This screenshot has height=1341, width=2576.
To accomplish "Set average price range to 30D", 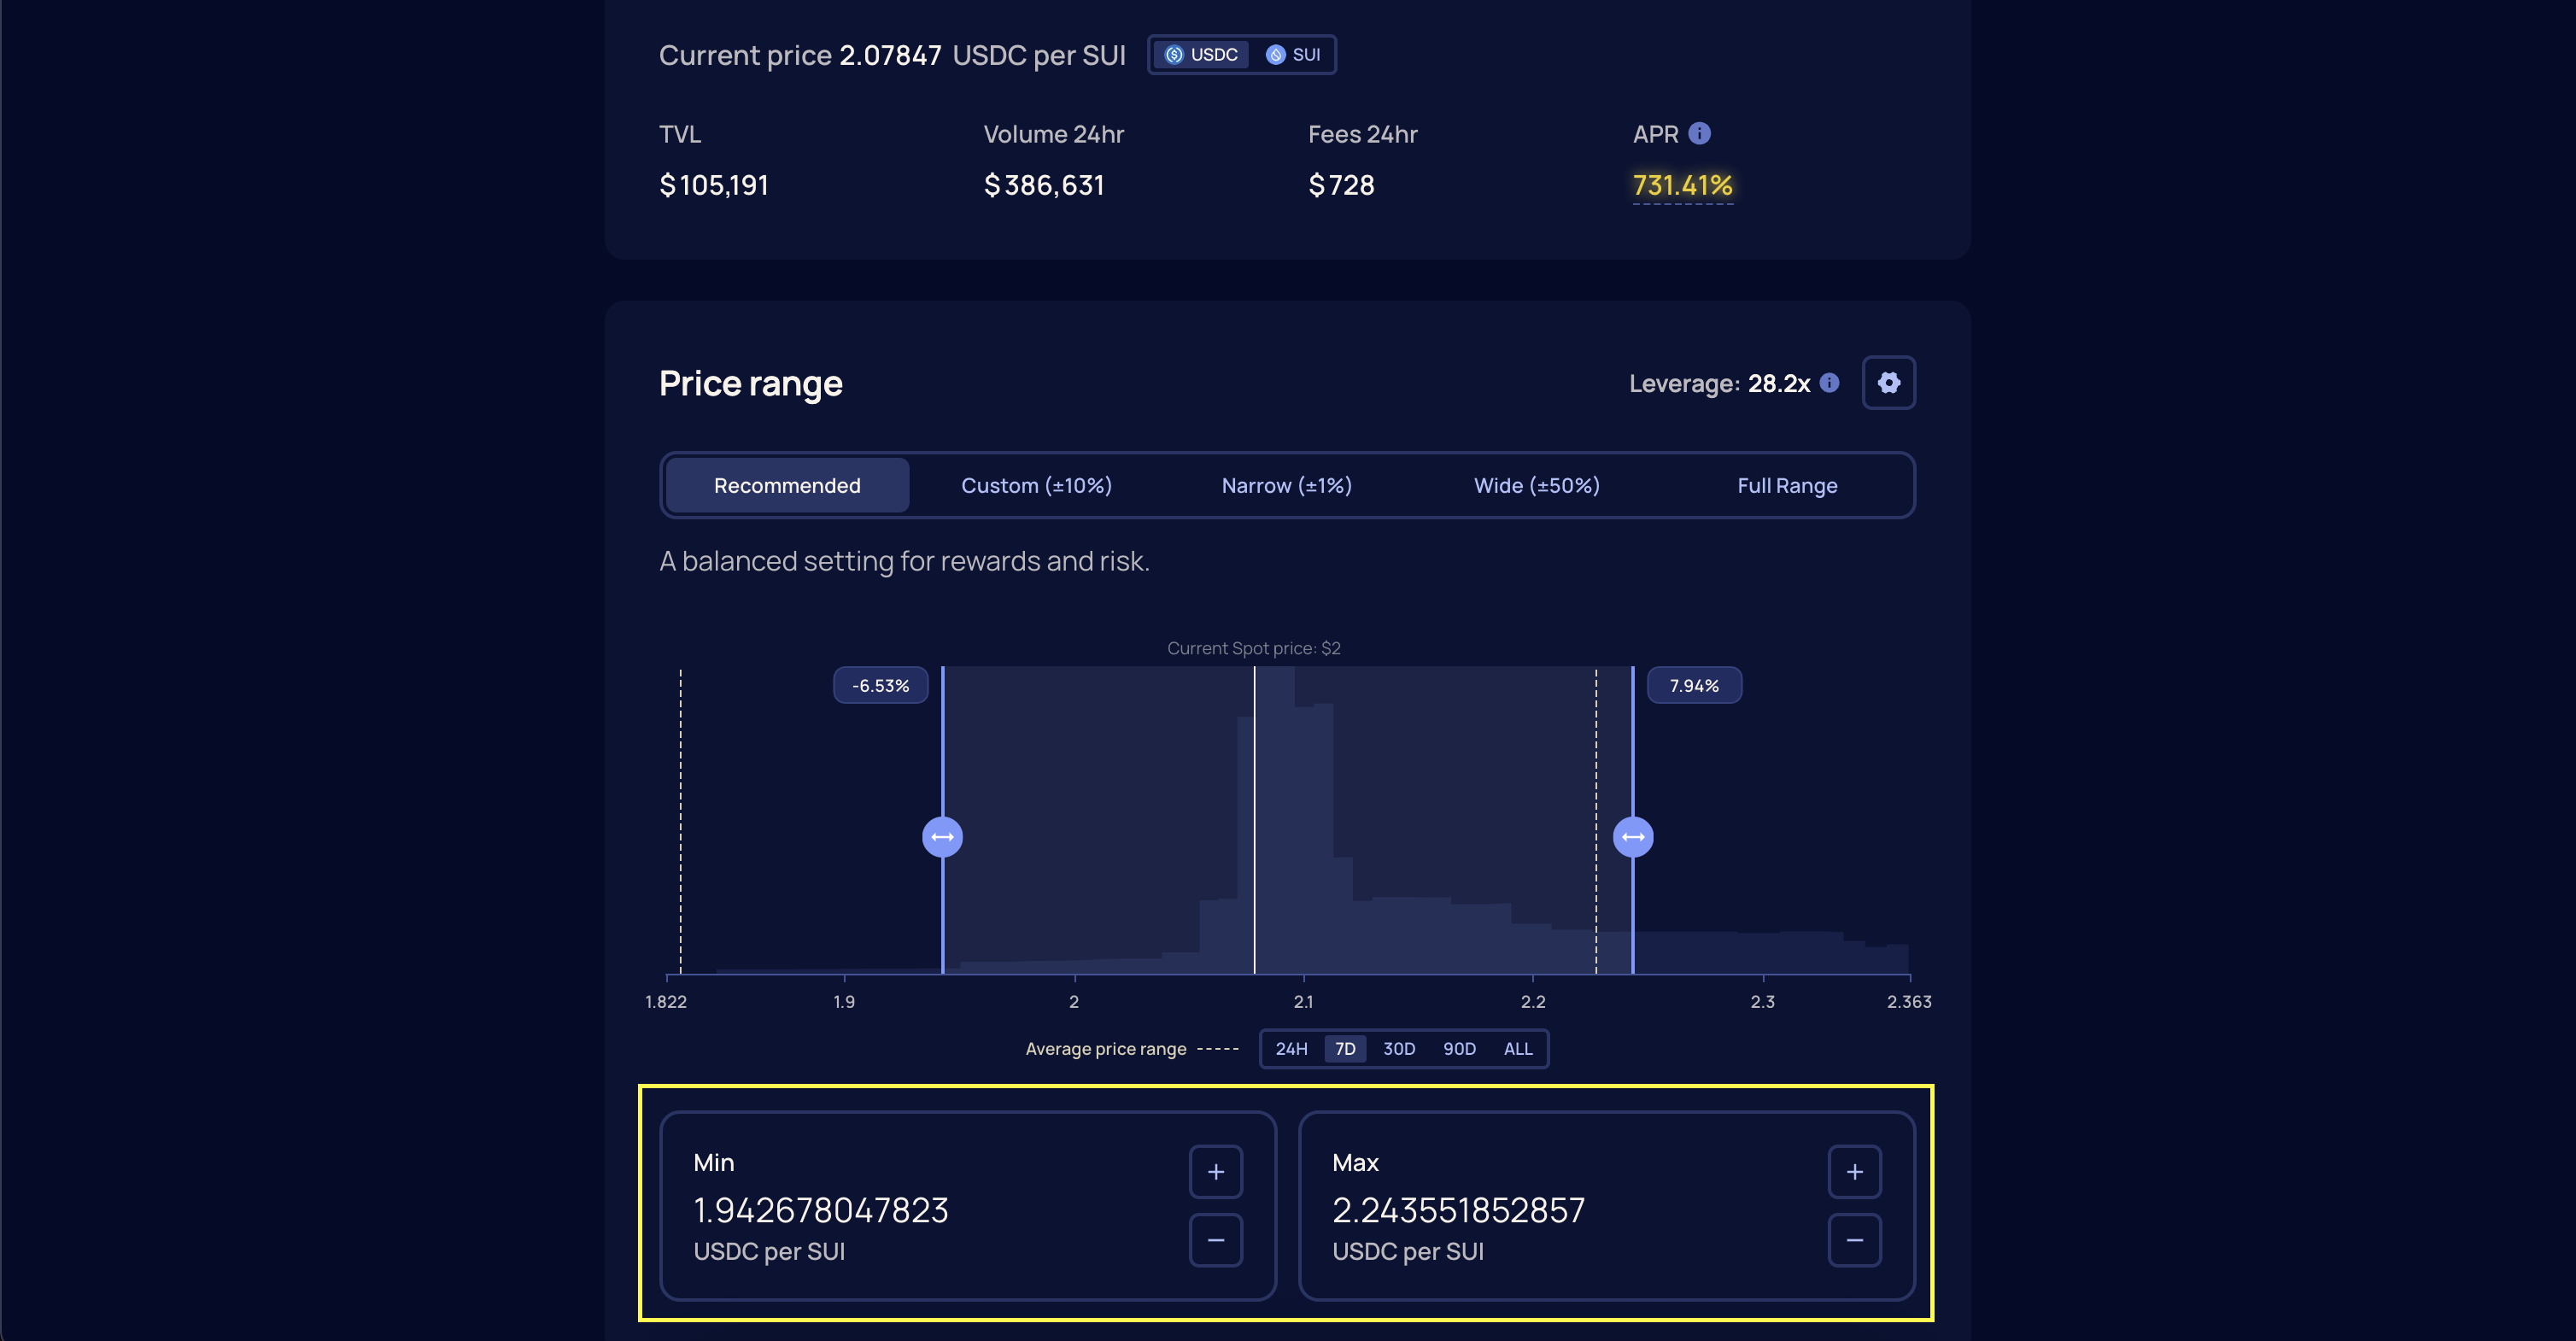I will 1398,1049.
